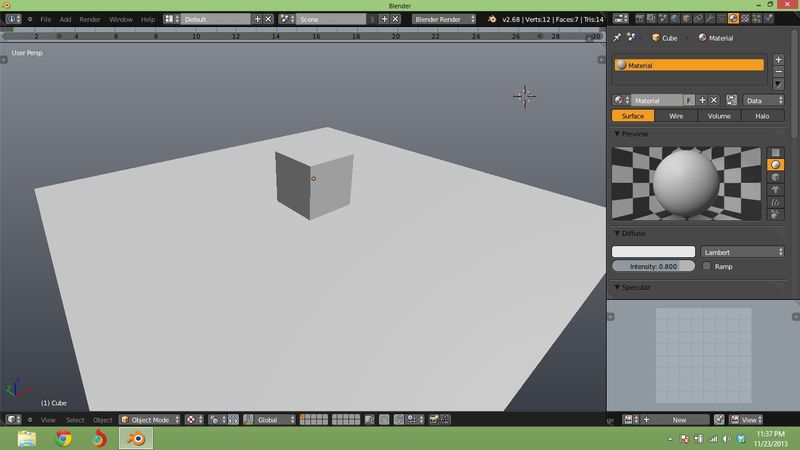Click the remove material slot minus button
This screenshot has width=800, height=450.
(778, 71)
